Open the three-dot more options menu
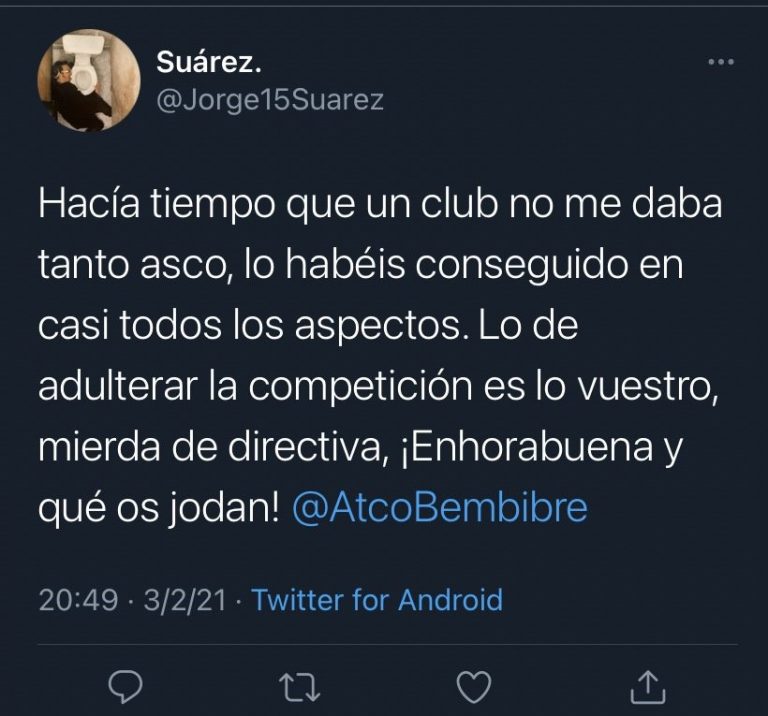This screenshot has height=716, width=768. tap(721, 62)
